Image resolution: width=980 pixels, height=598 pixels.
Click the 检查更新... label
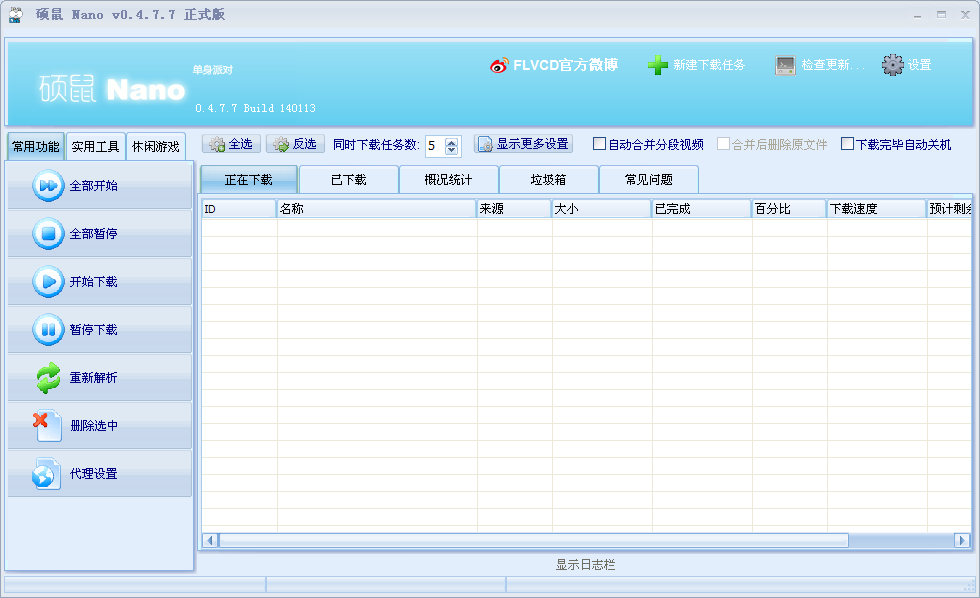(832, 65)
